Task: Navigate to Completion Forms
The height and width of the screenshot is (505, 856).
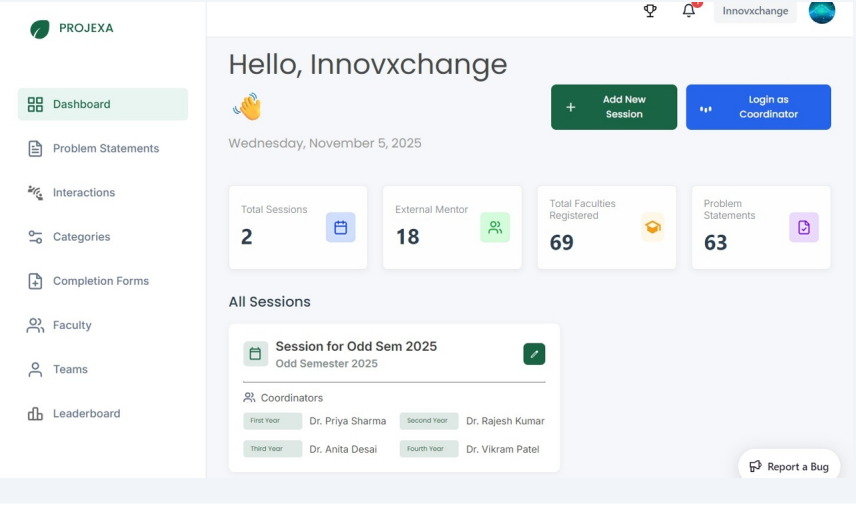Action: tap(100, 281)
